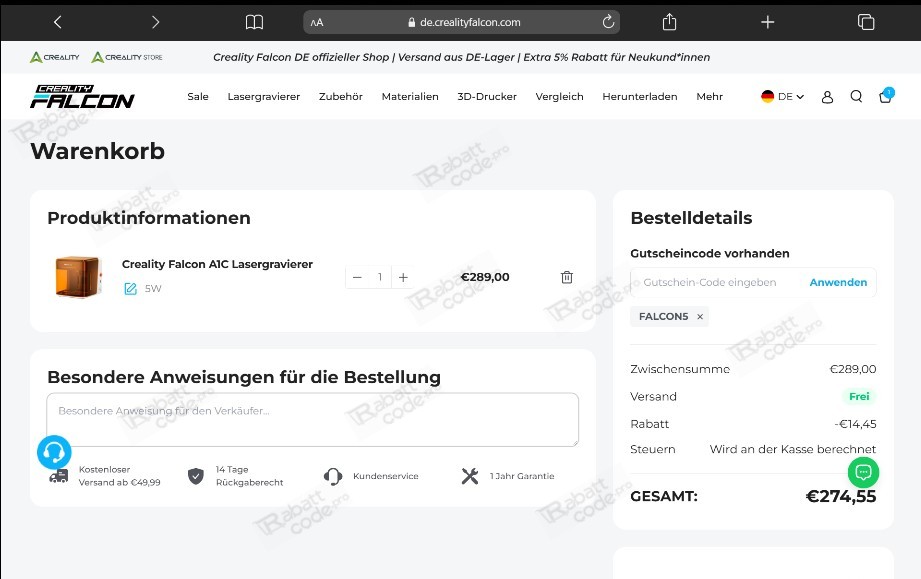Click the top promo banner text
The width and height of the screenshot is (921, 579).
click(x=461, y=57)
